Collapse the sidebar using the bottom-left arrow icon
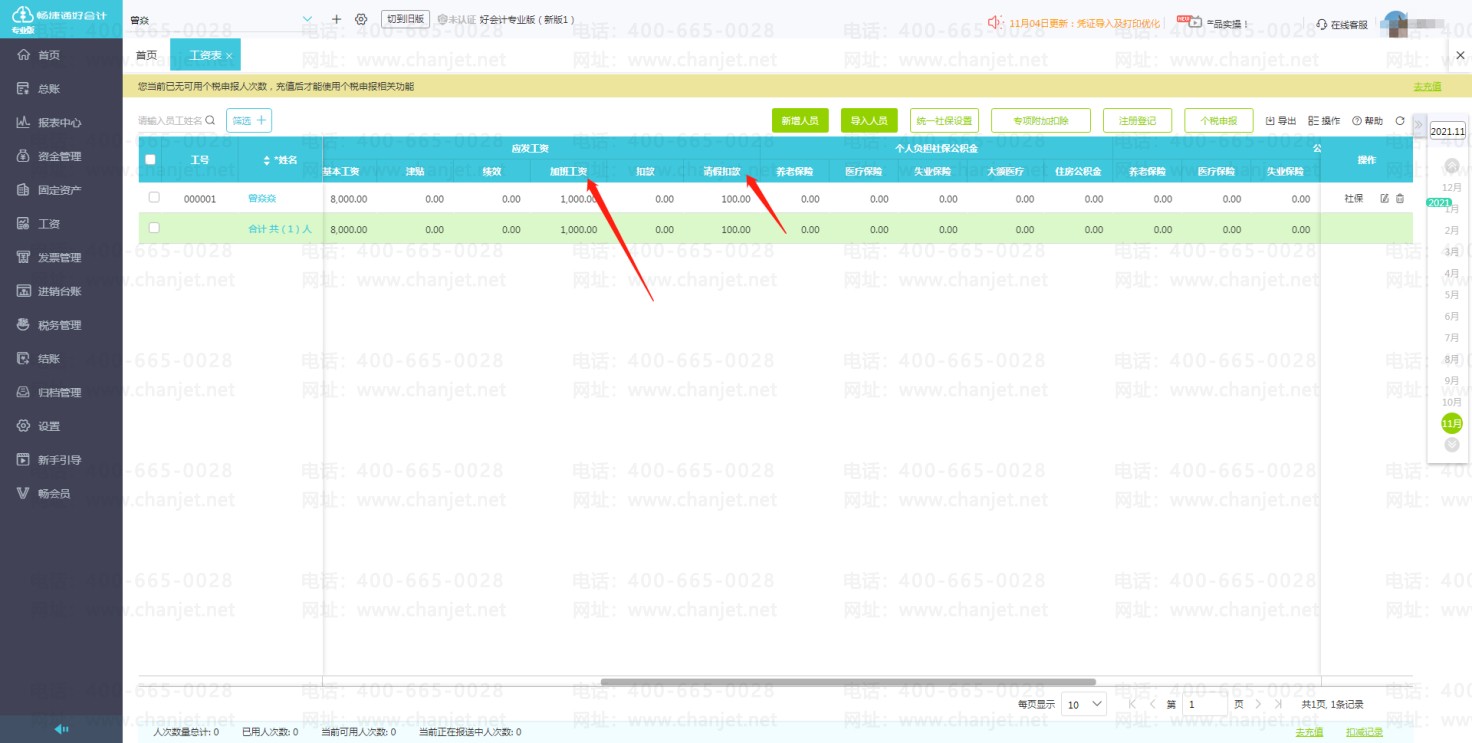The height and width of the screenshot is (743, 1472). (x=61, y=729)
